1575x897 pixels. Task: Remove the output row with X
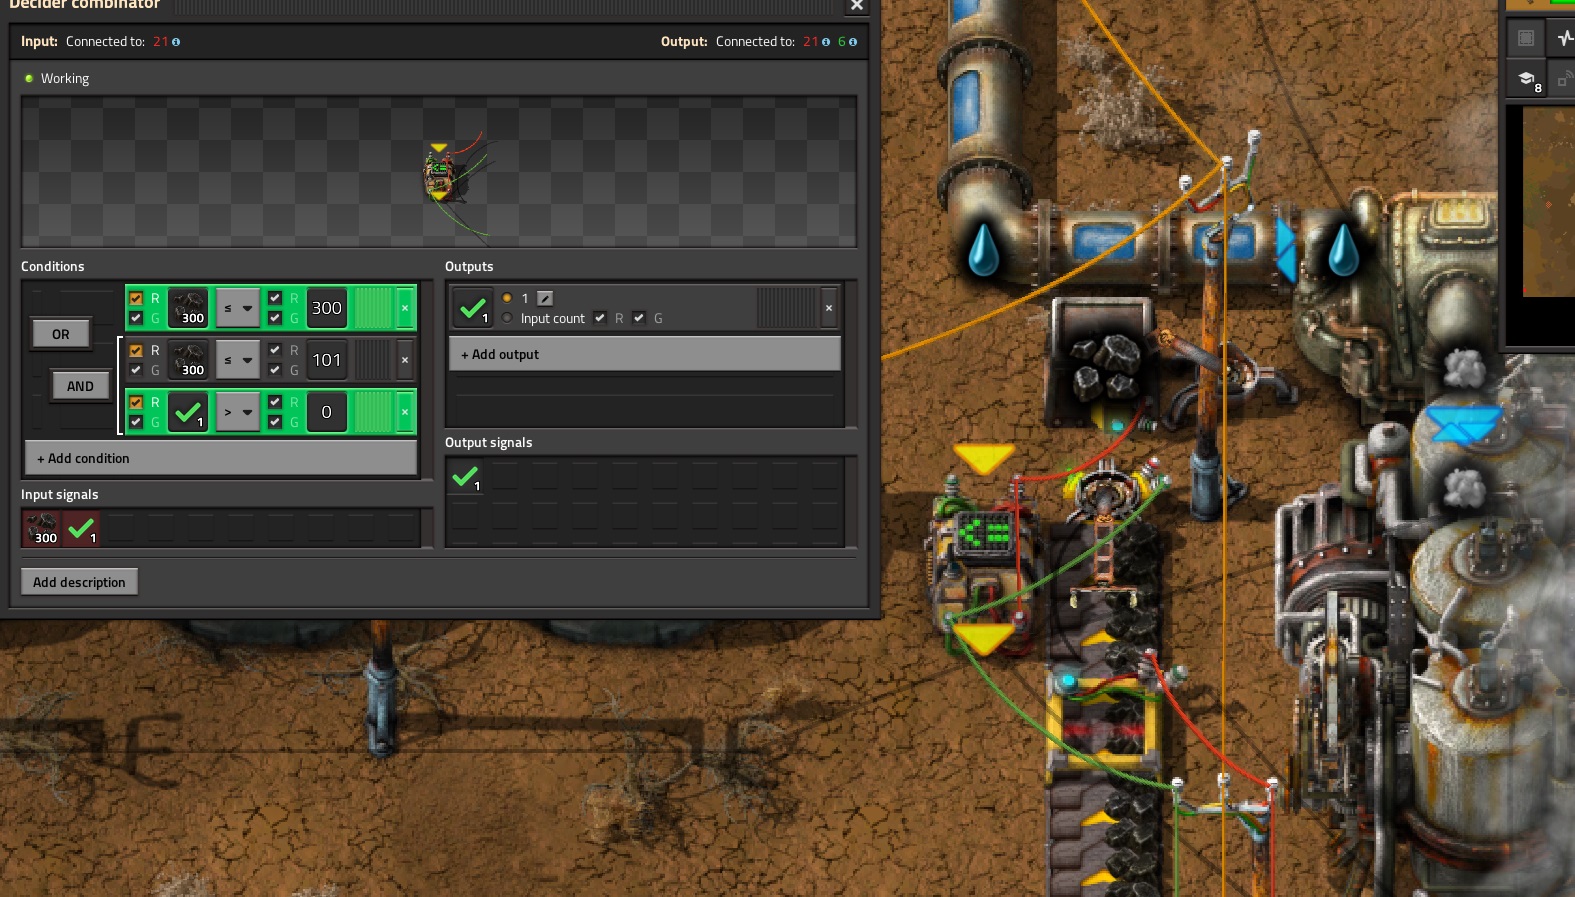[x=828, y=308]
